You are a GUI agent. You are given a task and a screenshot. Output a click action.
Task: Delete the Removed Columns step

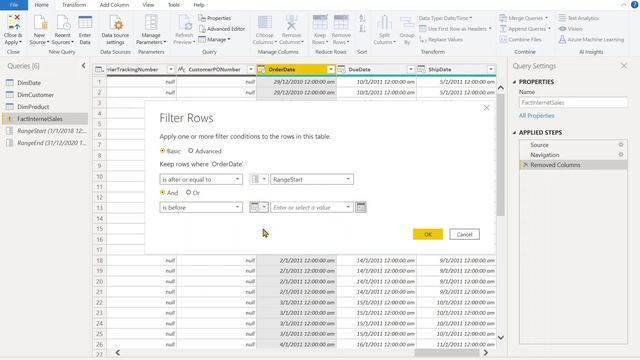pyautogui.click(x=525, y=165)
